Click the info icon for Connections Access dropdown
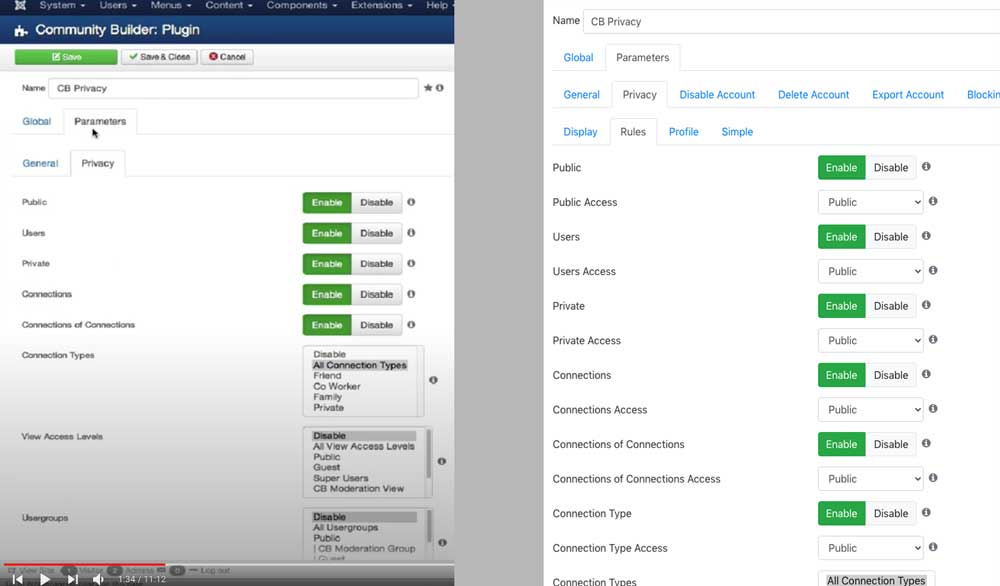 tap(933, 409)
